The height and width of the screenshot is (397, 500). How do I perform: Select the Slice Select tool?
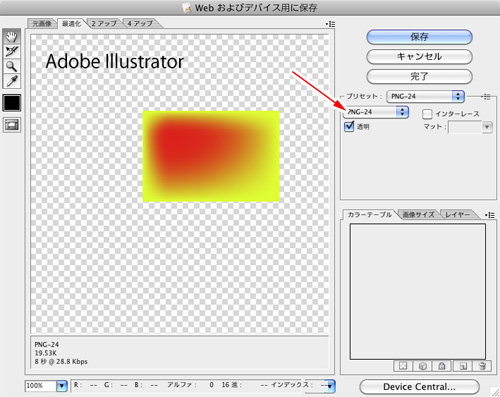pyautogui.click(x=12, y=51)
